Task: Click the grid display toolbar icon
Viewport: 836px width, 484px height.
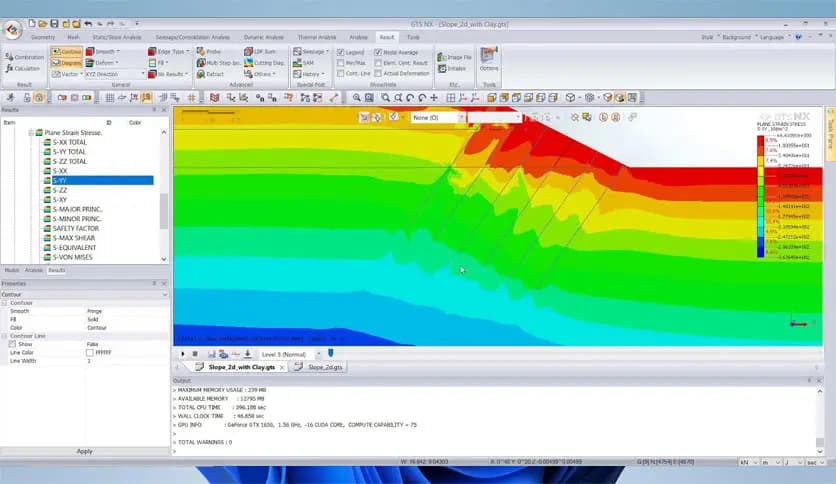Action: pos(109,98)
